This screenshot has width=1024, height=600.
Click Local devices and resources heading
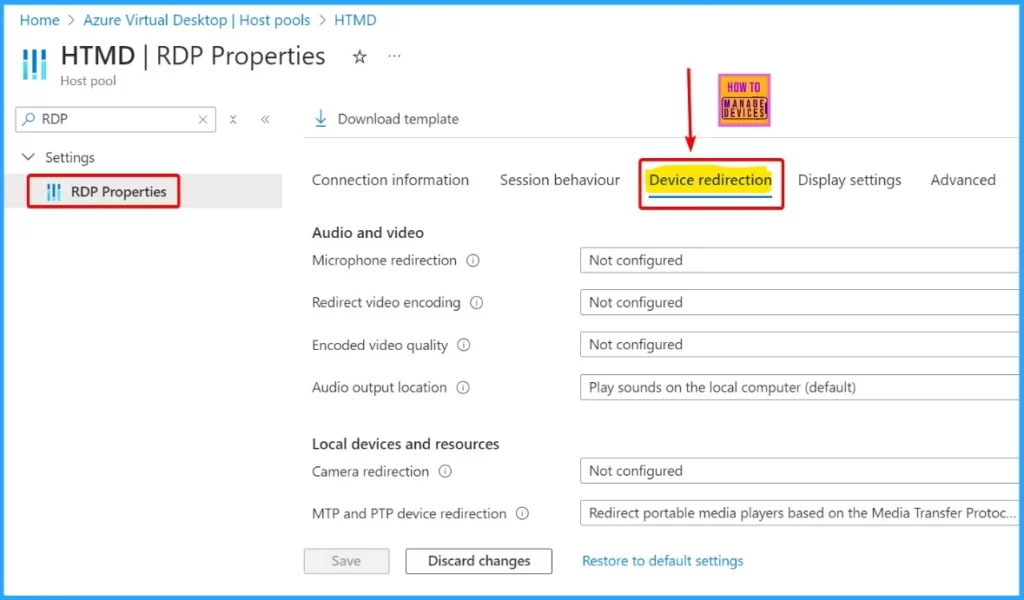406,444
